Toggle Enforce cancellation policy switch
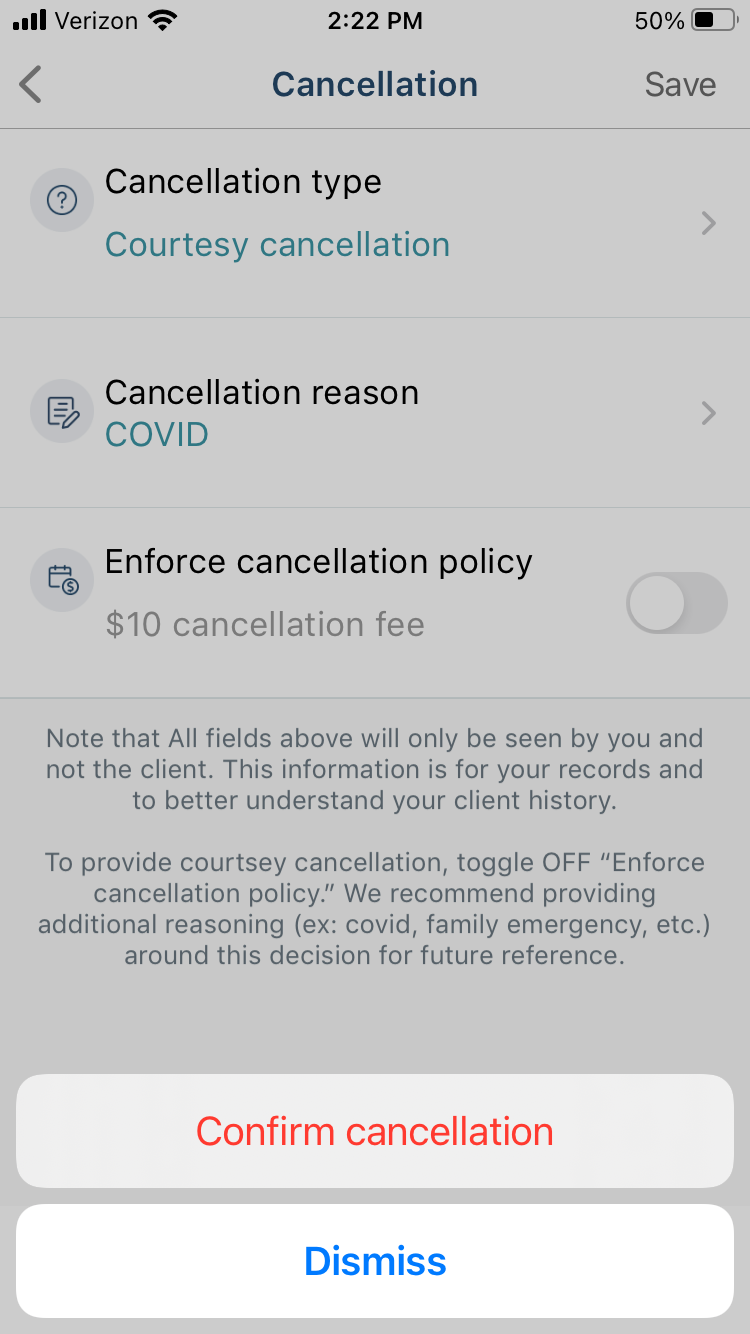Image resolution: width=750 pixels, height=1334 pixels. [x=677, y=603]
